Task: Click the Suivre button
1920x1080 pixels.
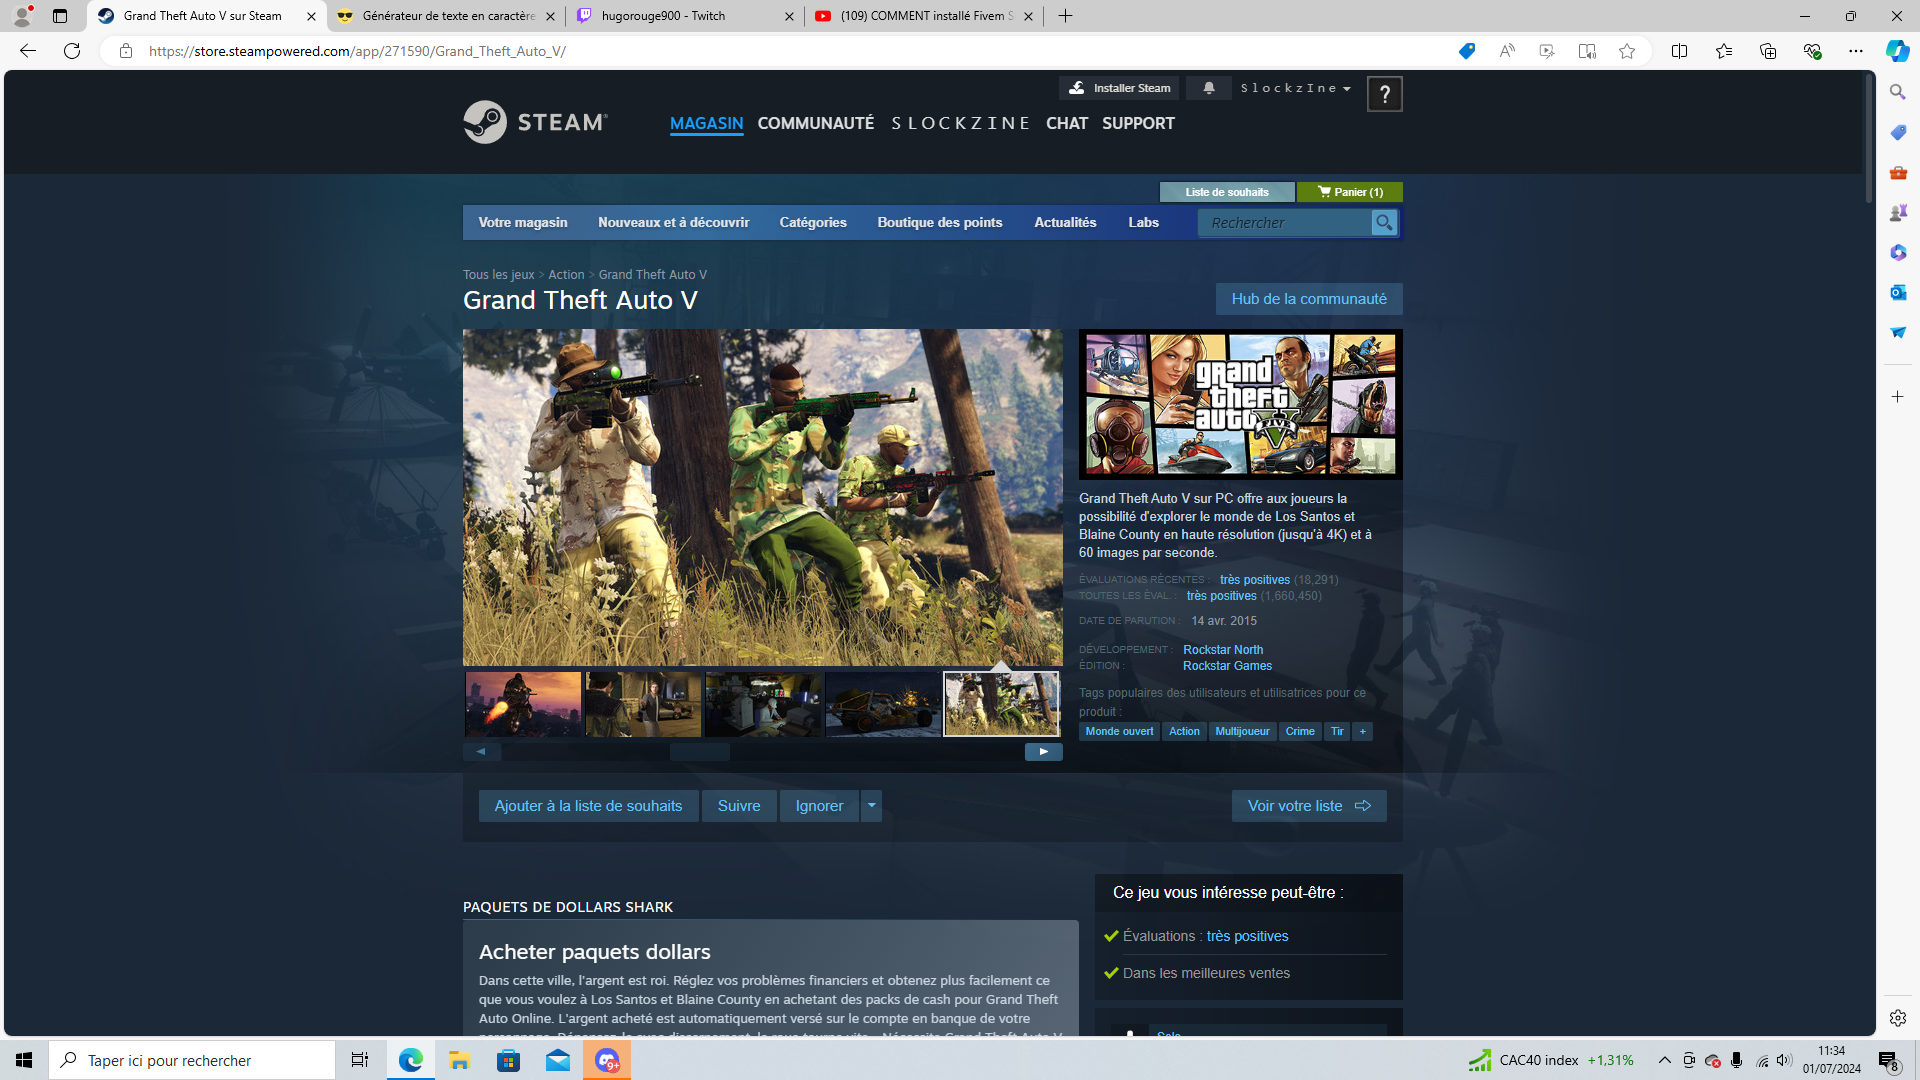Action: [739, 806]
